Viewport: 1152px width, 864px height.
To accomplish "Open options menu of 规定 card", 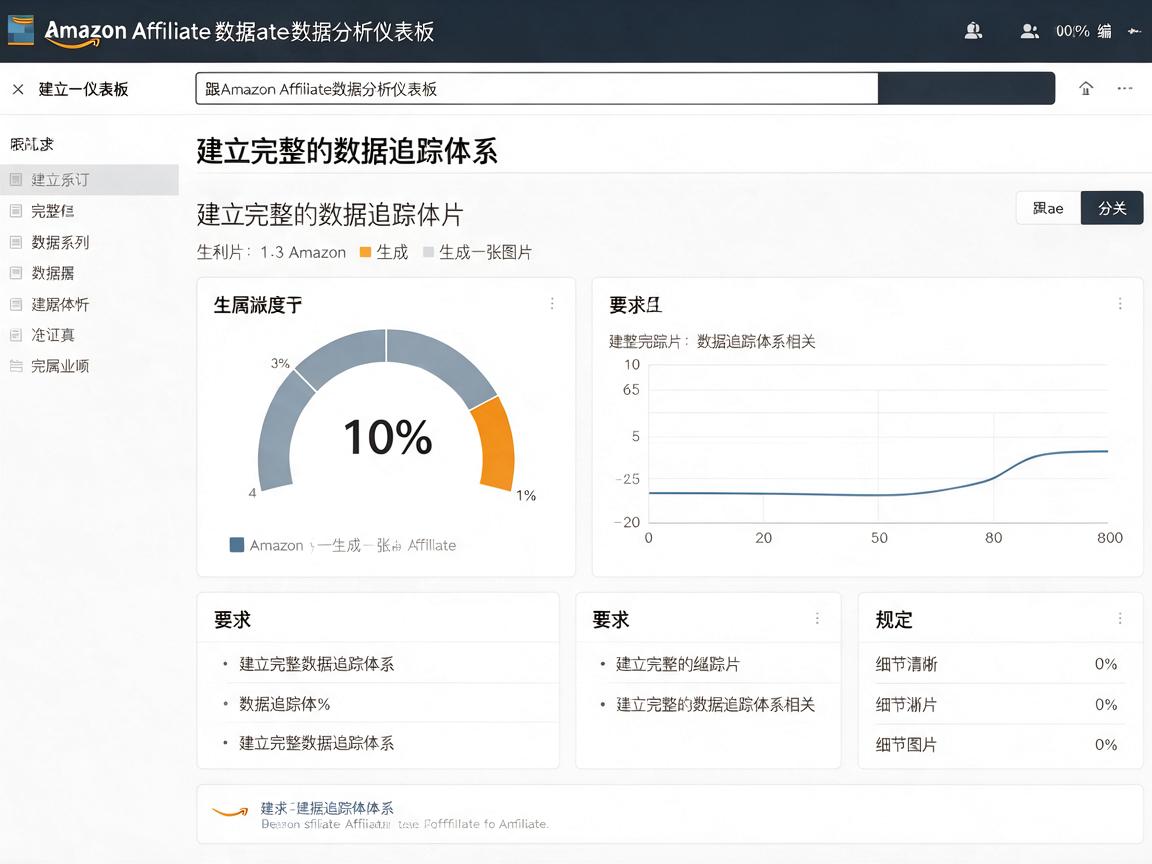I will tap(1120, 619).
